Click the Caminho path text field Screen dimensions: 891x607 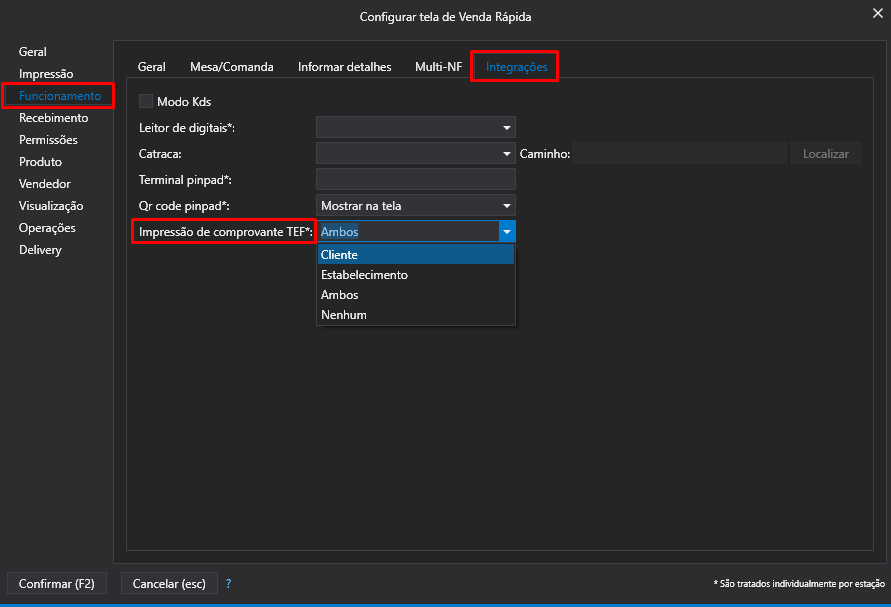coord(679,154)
